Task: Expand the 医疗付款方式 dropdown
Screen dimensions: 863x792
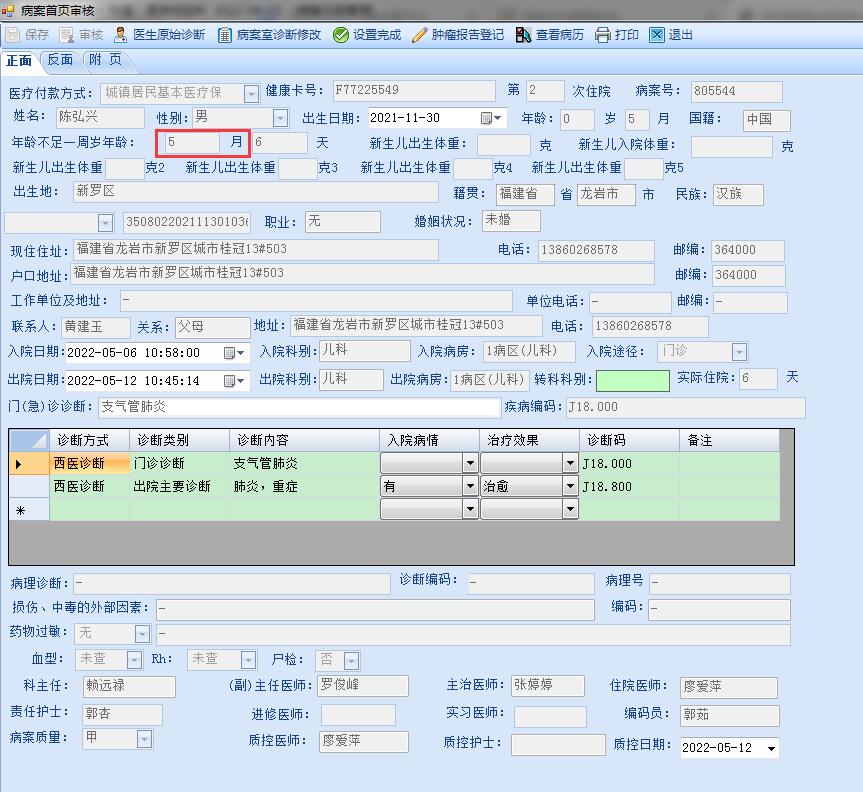Action: (x=251, y=94)
